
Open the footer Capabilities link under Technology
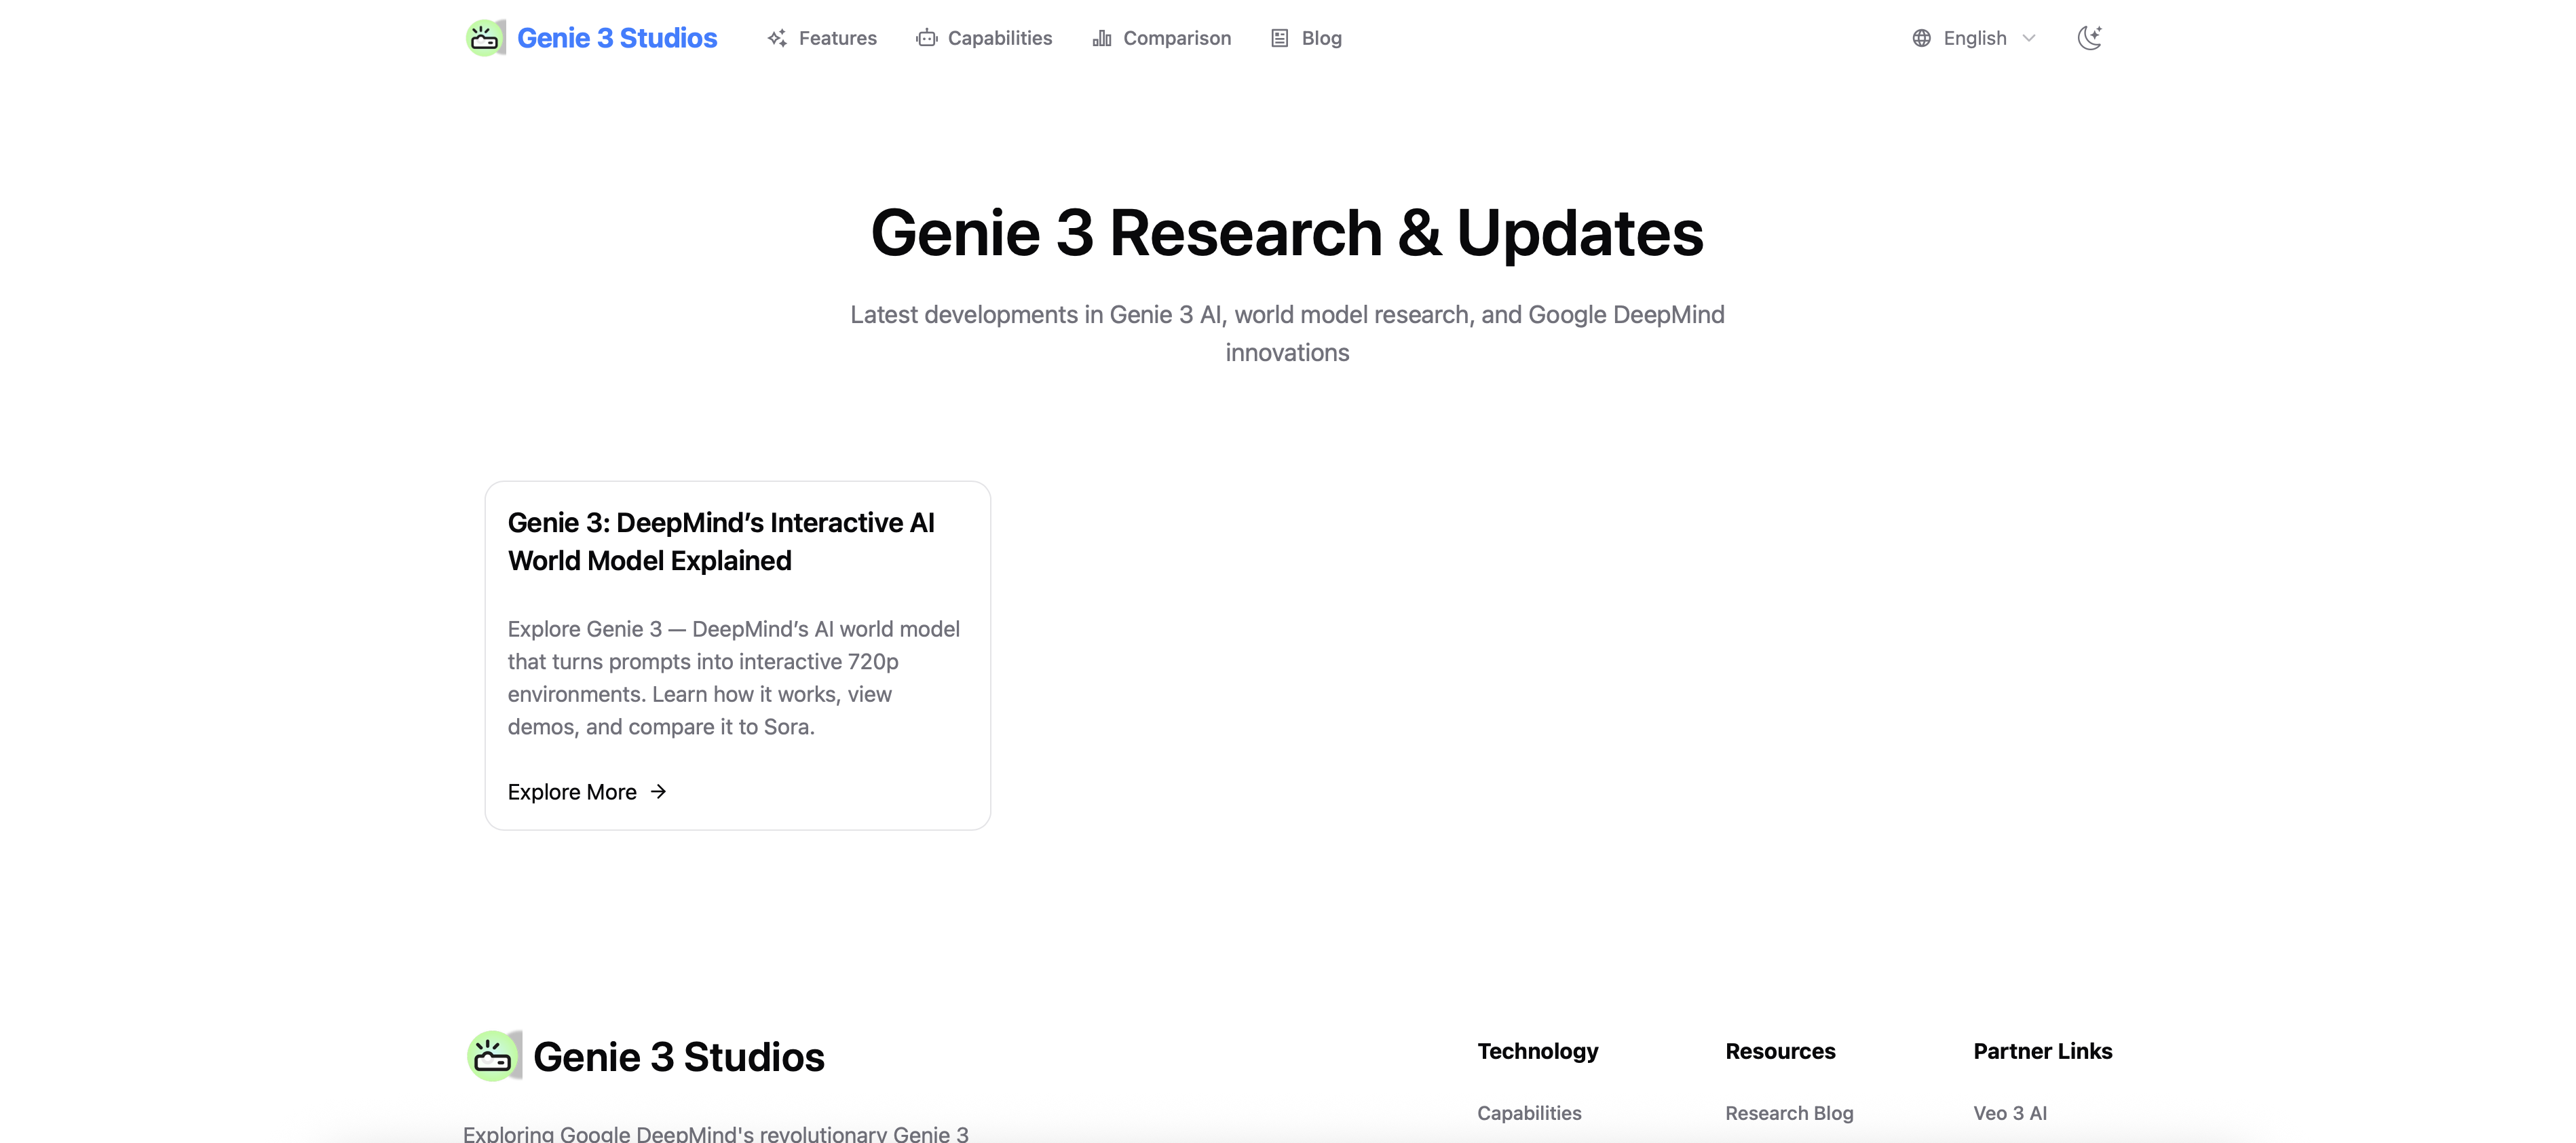[1529, 1113]
